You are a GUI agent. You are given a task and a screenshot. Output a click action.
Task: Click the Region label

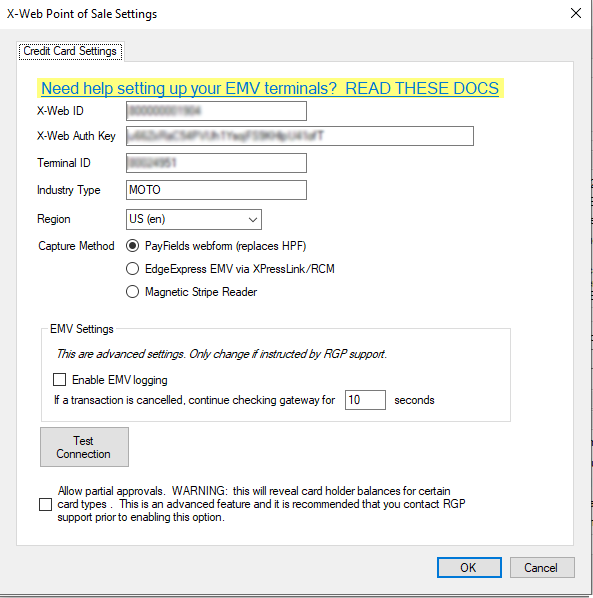(54, 219)
